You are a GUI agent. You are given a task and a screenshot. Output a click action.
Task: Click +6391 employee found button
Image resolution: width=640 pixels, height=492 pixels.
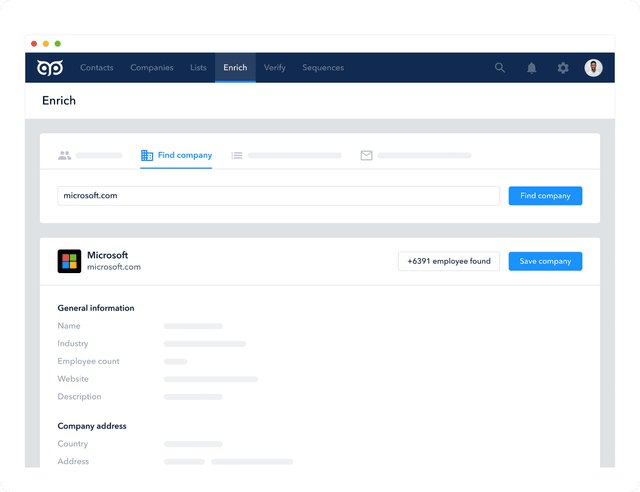click(x=449, y=261)
